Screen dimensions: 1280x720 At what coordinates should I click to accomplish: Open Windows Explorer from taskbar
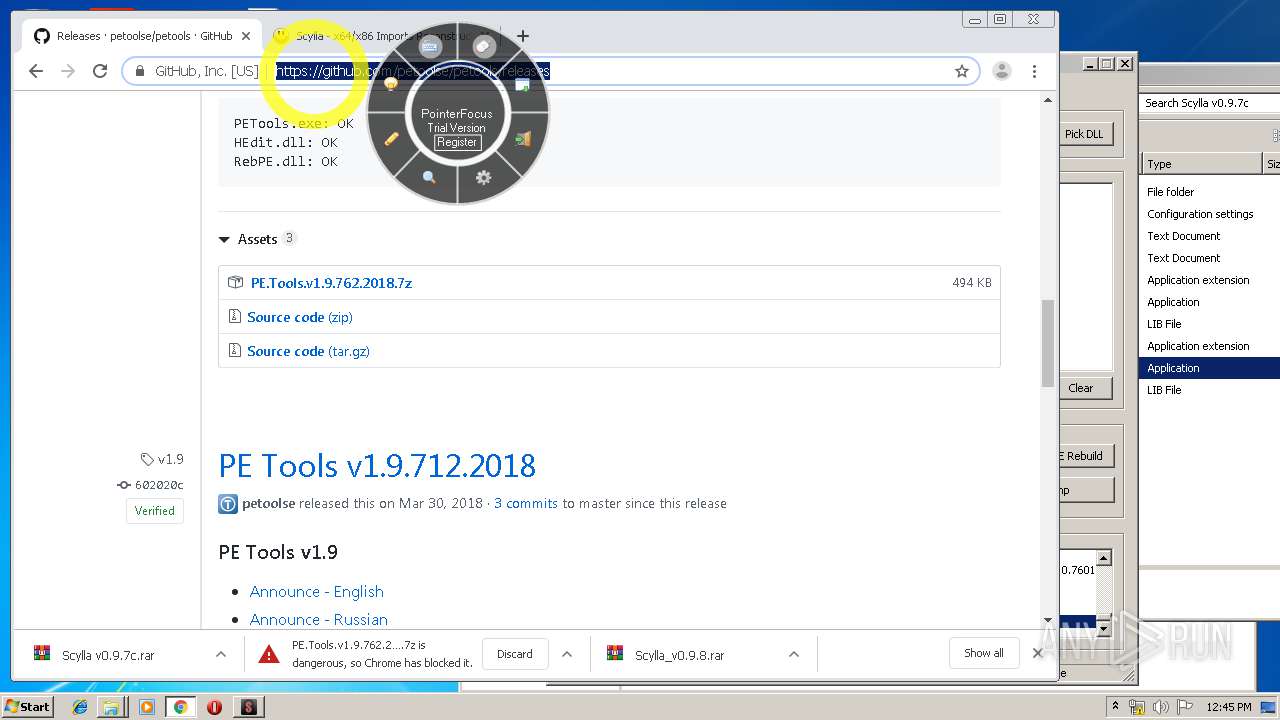coord(111,707)
